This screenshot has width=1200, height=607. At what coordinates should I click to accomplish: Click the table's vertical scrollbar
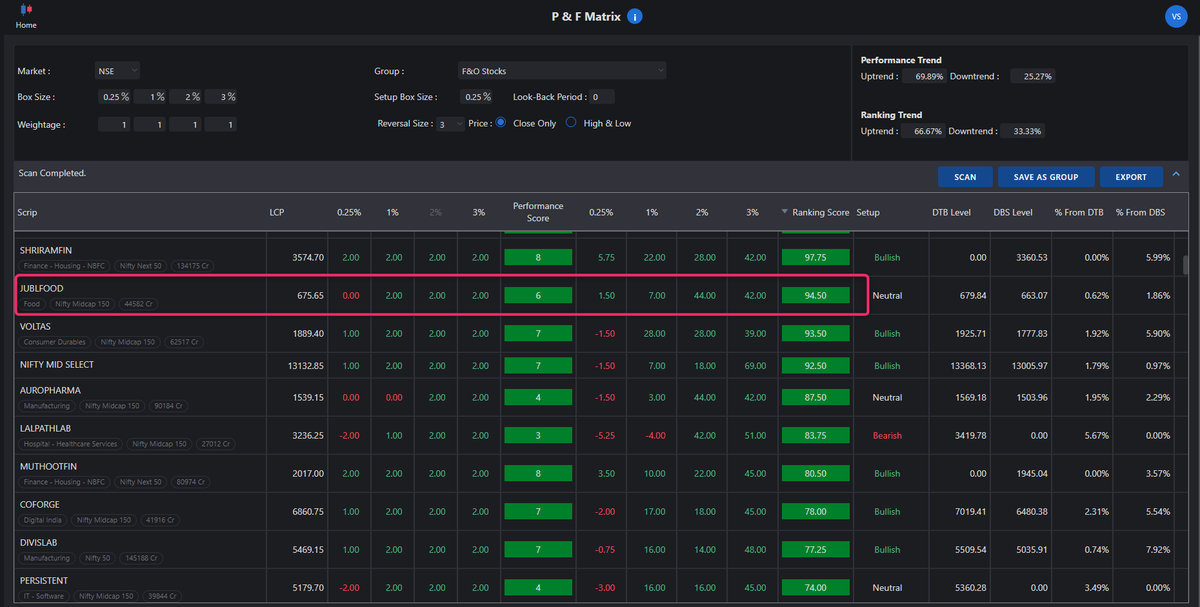click(1186, 265)
